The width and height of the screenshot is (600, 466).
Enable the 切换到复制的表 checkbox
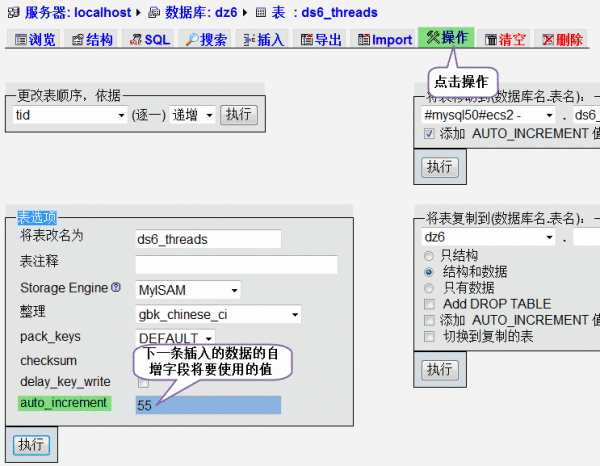click(x=429, y=337)
